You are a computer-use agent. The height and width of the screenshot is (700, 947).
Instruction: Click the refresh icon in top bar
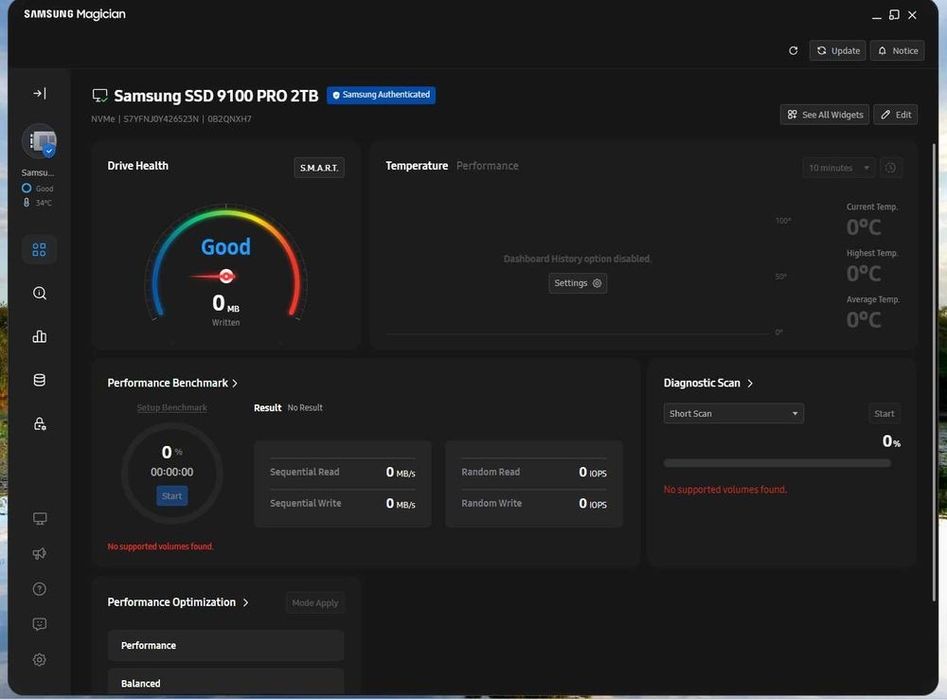tap(793, 51)
